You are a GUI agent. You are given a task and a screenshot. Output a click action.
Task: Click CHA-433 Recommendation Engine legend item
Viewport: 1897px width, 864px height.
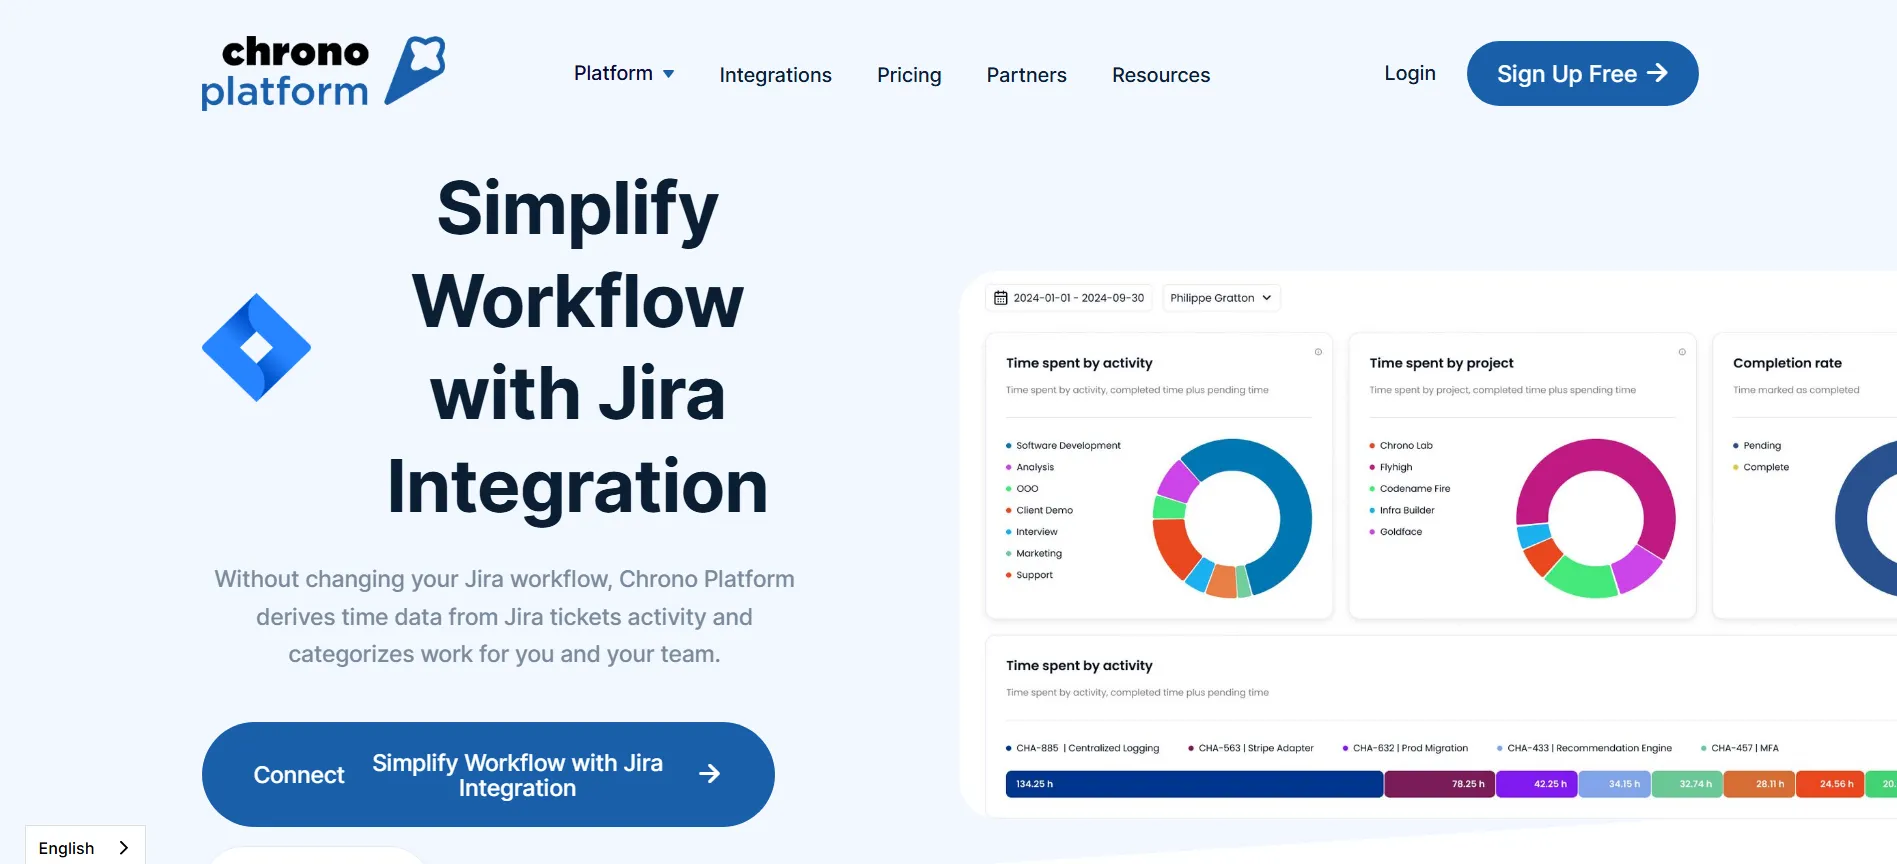(1584, 748)
